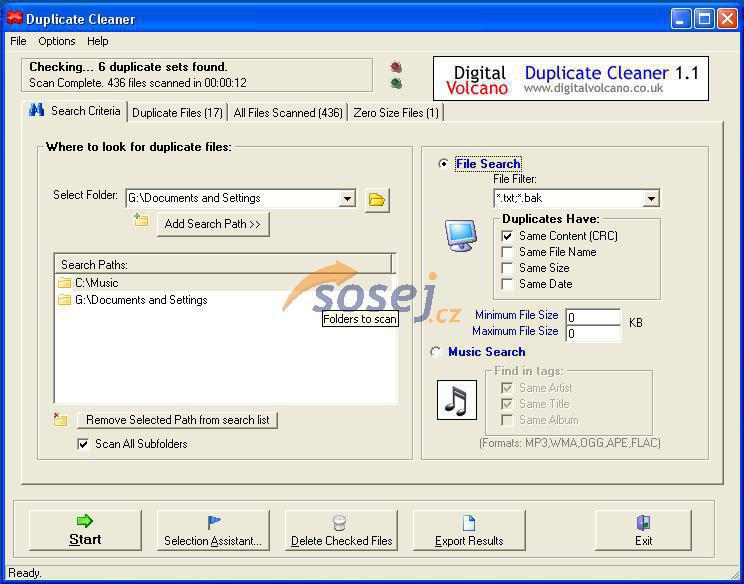This screenshot has width=744, height=584.
Task: Click the music note icon under Music Search
Action: click(456, 400)
